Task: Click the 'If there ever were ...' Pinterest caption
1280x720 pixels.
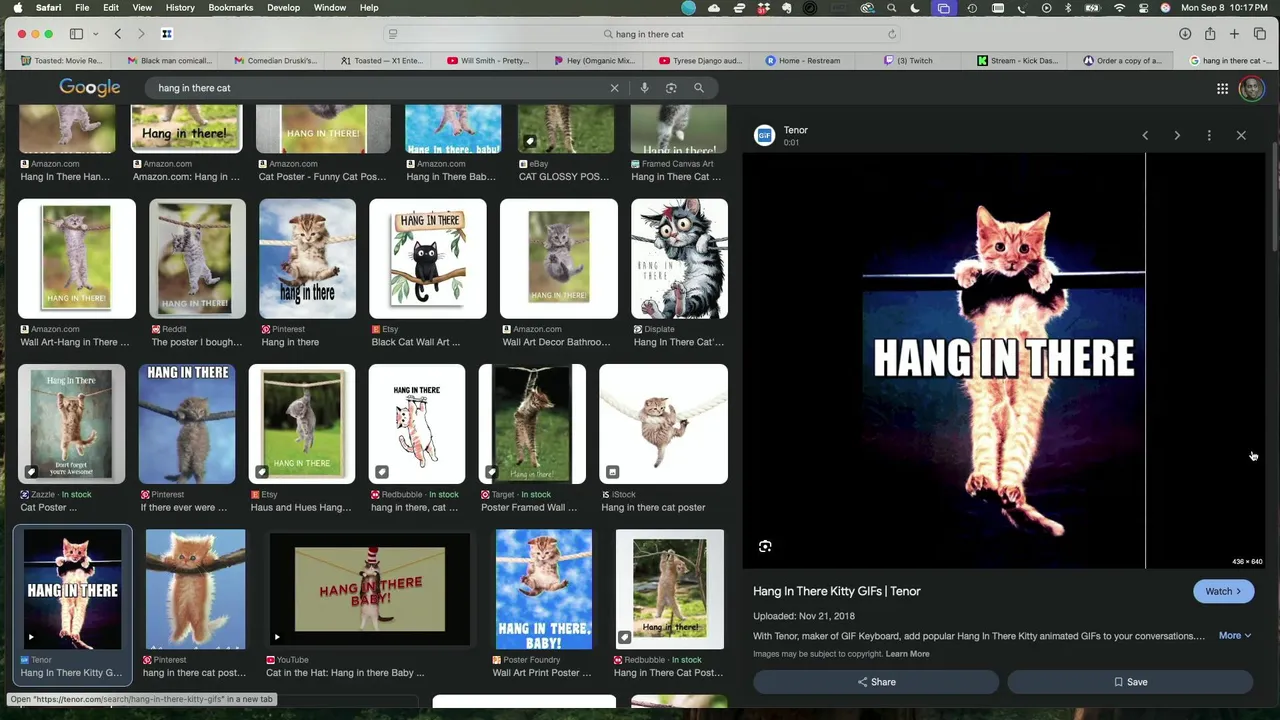Action: click(x=184, y=507)
